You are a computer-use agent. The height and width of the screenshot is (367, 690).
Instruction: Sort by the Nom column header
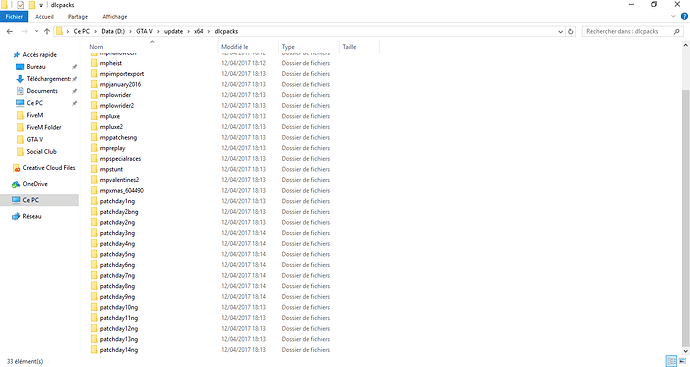coord(96,47)
